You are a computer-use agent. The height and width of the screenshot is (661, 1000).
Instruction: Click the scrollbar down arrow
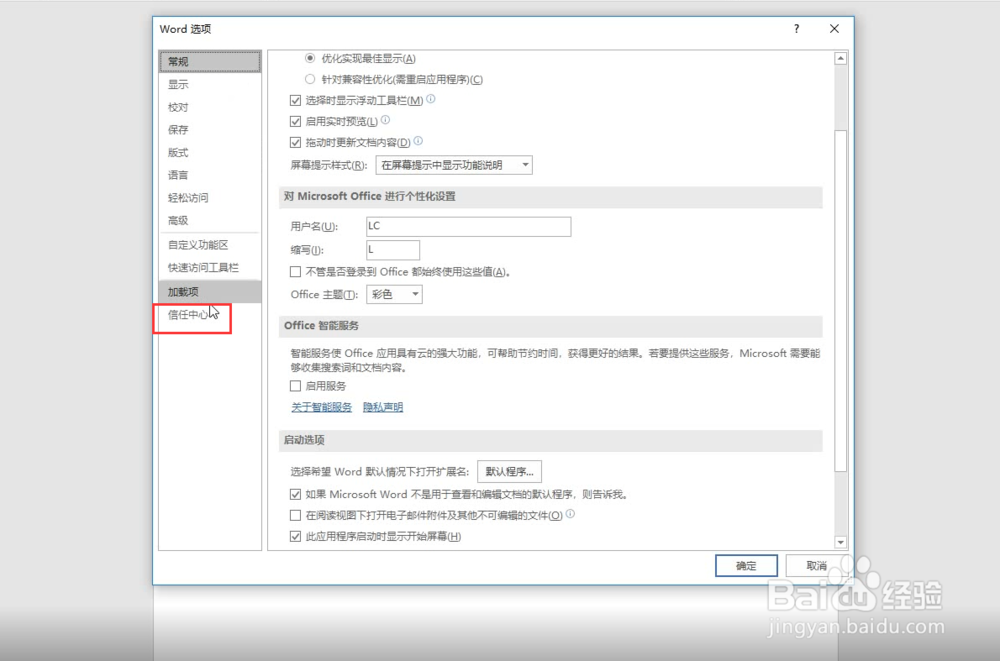841,542
